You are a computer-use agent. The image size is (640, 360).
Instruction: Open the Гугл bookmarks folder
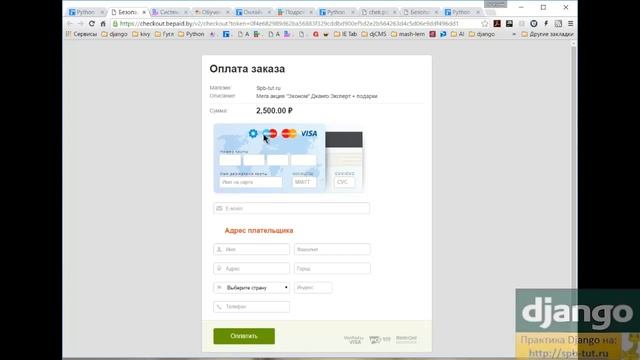coord(164,34)
